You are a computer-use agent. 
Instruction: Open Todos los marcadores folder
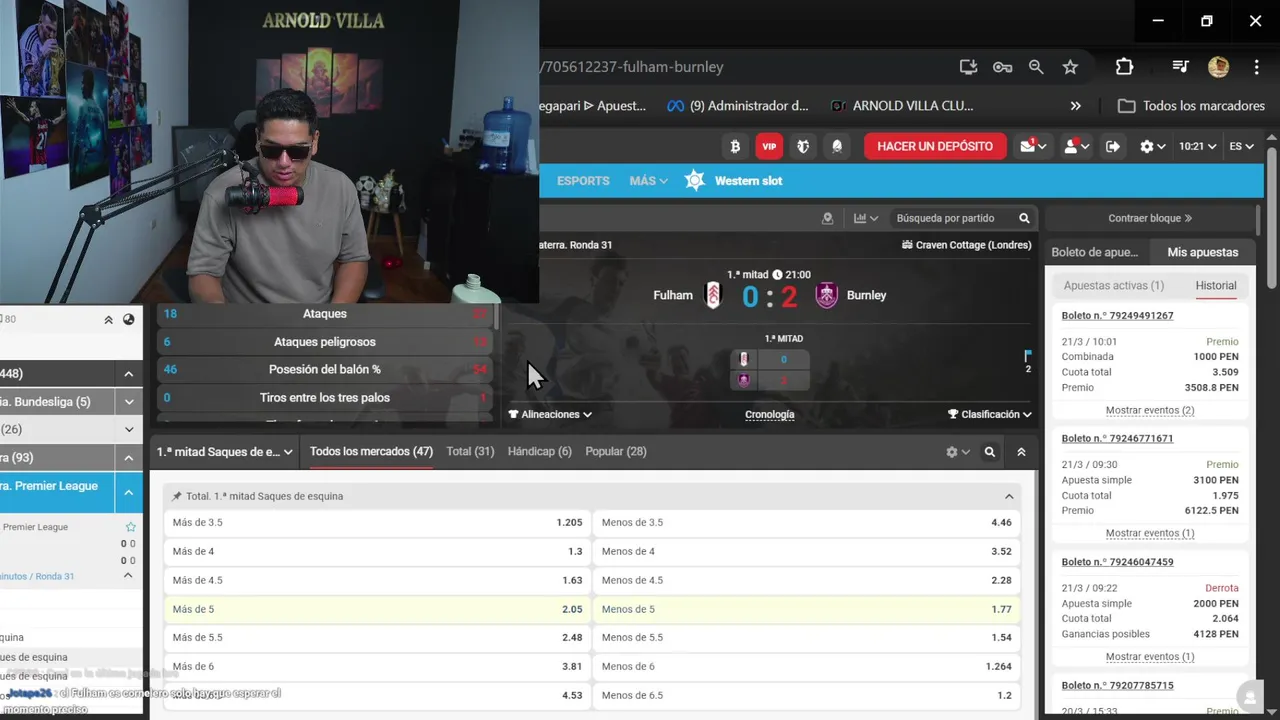click(1191, 106)
